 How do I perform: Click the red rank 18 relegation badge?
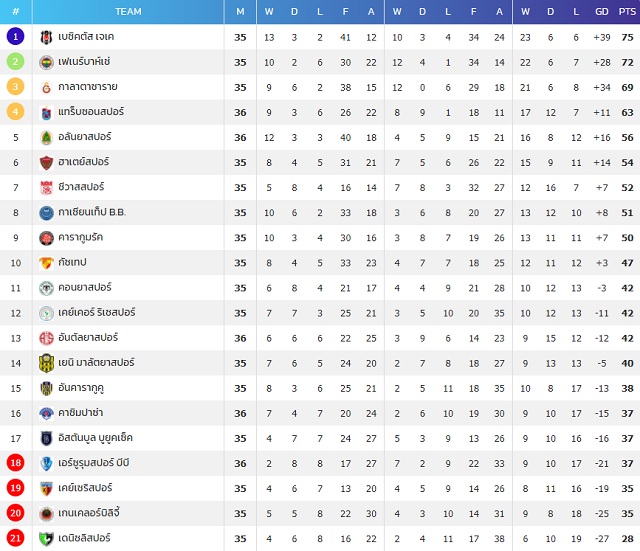16,463
